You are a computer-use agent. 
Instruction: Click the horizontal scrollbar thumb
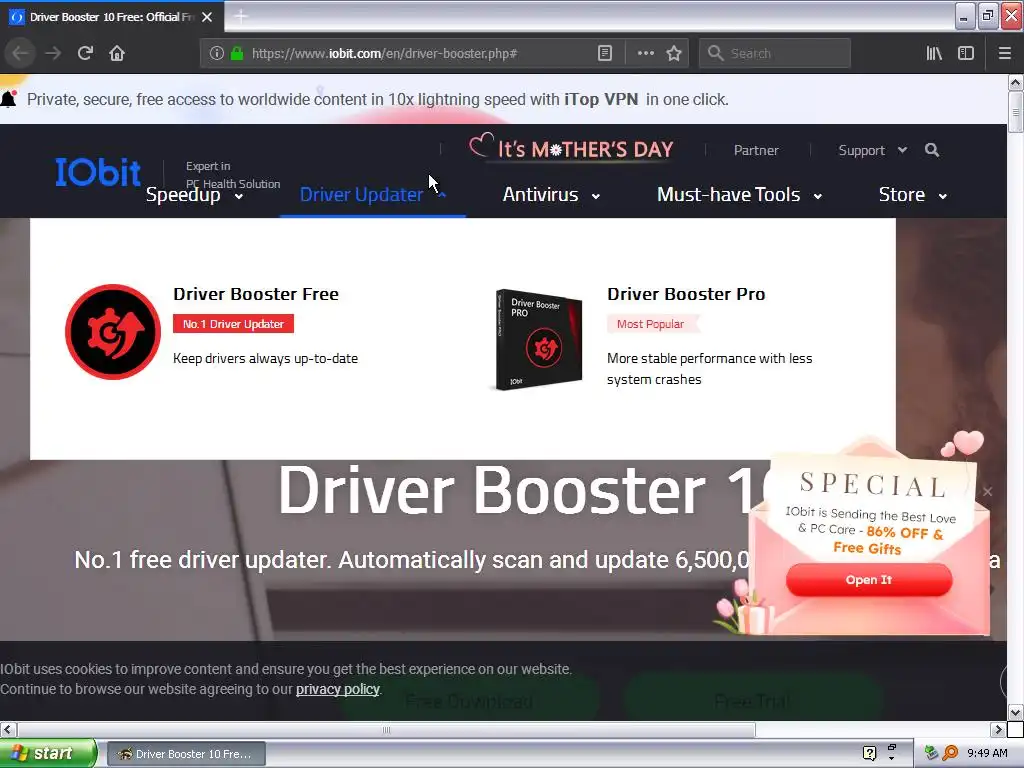pyautogui.click(x=386, y=729)
